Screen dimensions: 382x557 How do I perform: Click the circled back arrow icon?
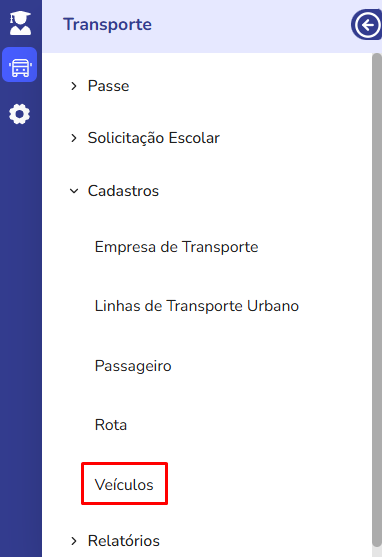click(x=367, y=25)
